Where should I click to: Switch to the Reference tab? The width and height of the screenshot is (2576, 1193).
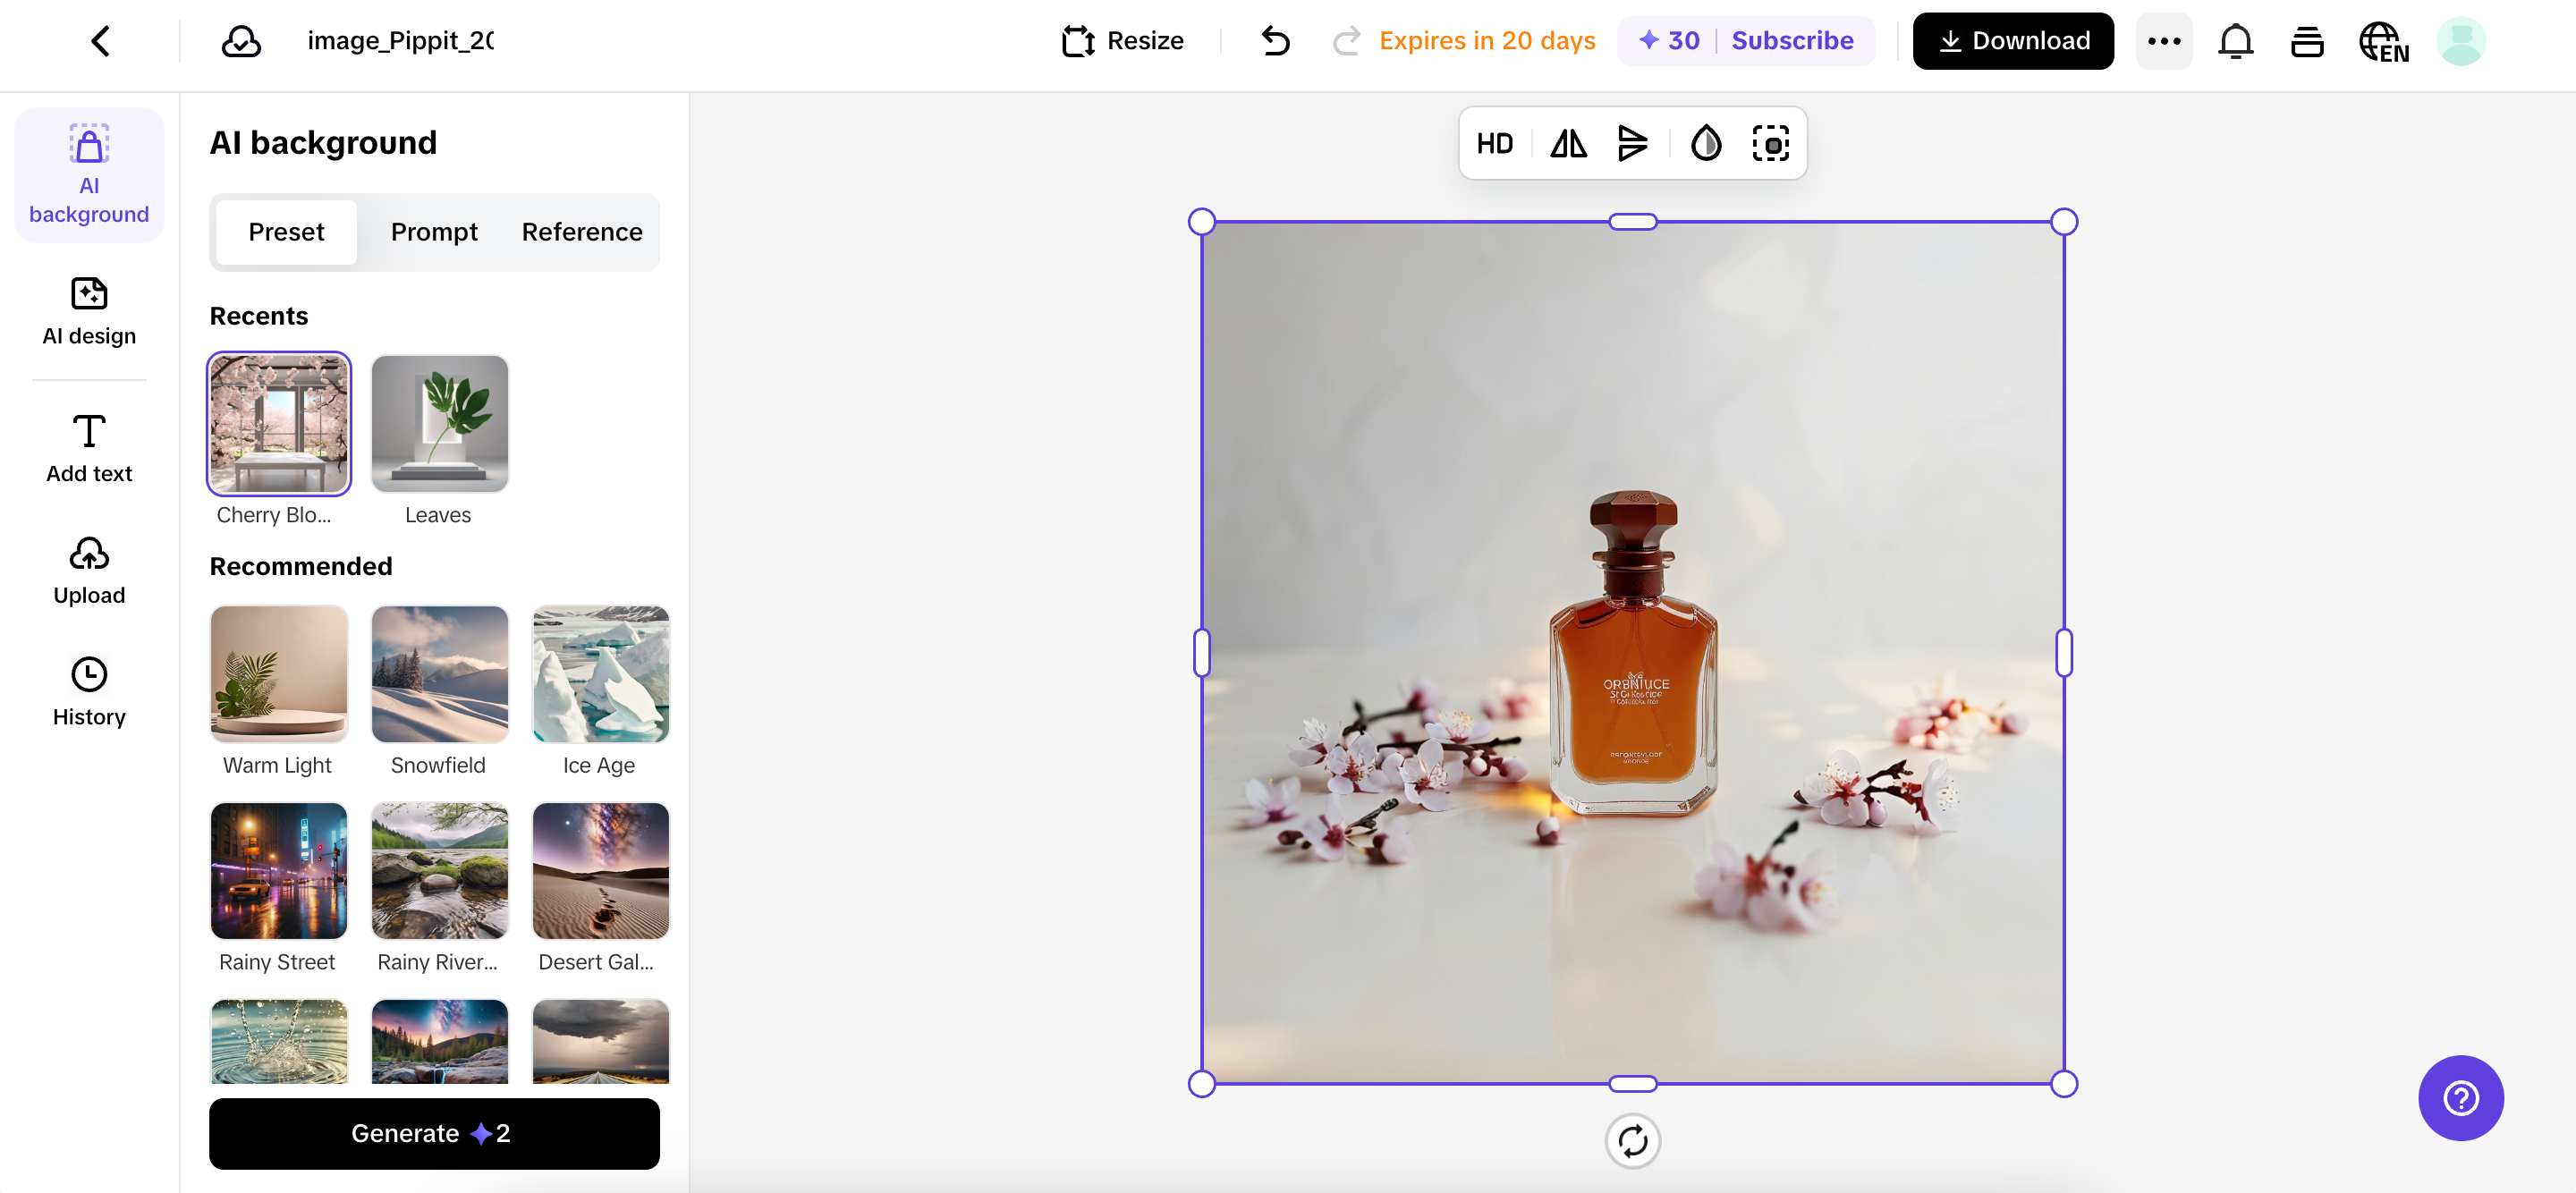(582, 232)
